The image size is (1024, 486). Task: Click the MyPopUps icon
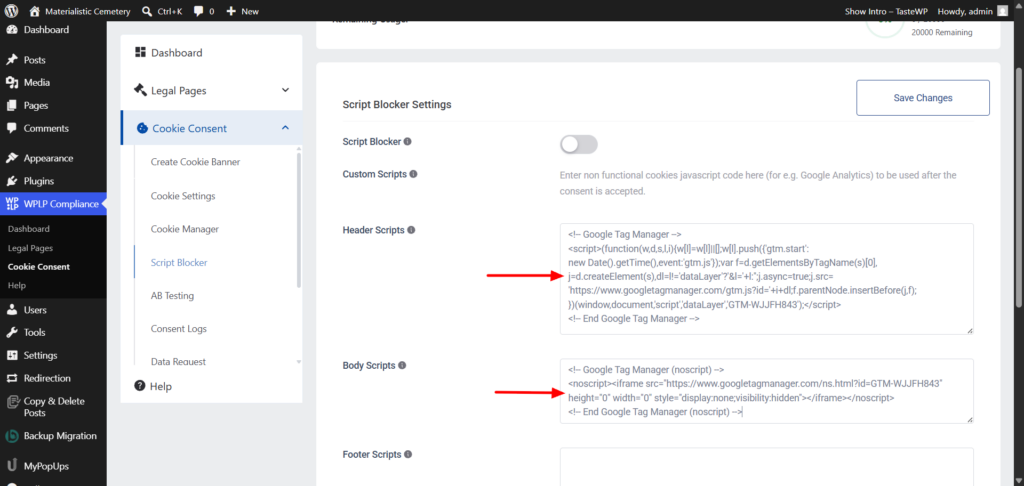pos(11,466)
